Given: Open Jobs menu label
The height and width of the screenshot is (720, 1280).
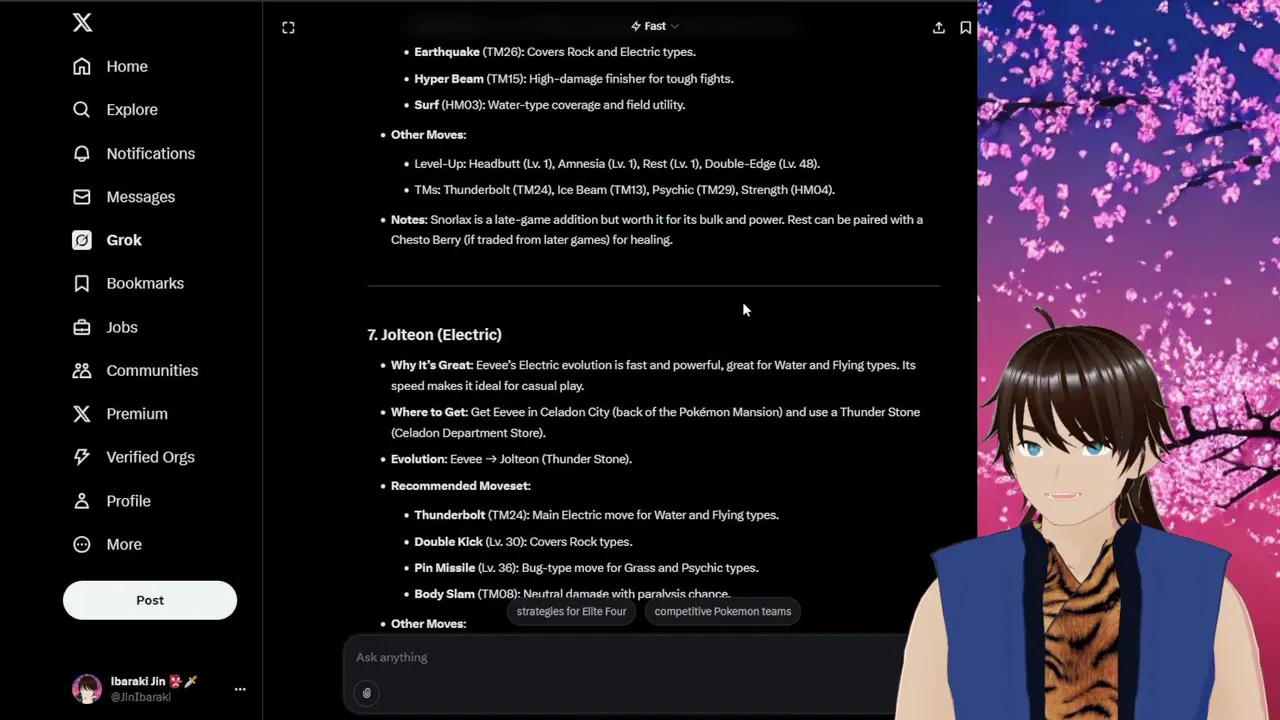Looking at the screenshot, I should tap(122, 327).
